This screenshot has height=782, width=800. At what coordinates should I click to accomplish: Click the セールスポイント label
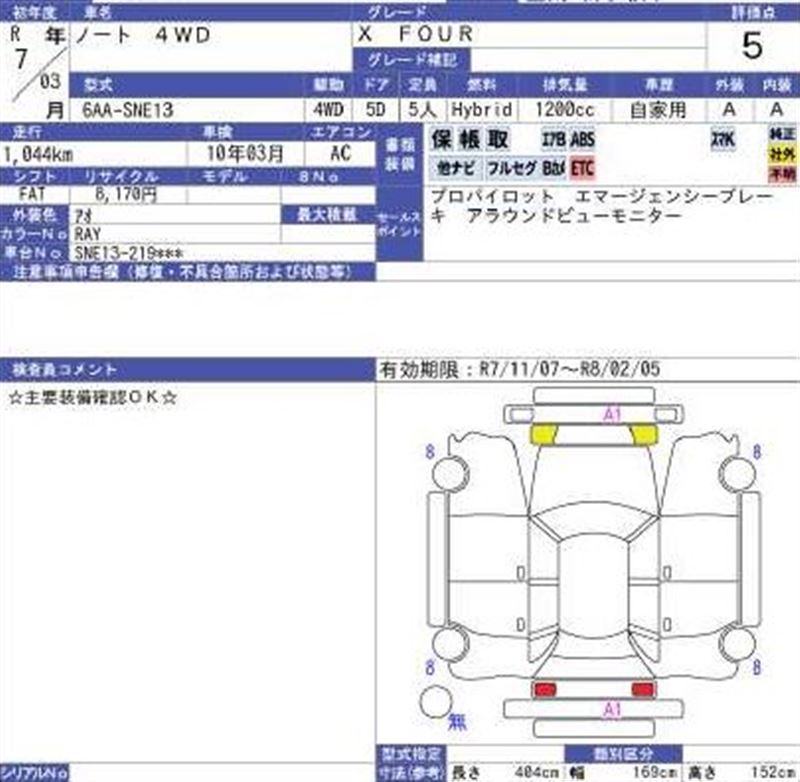click(x=399, y=224)
